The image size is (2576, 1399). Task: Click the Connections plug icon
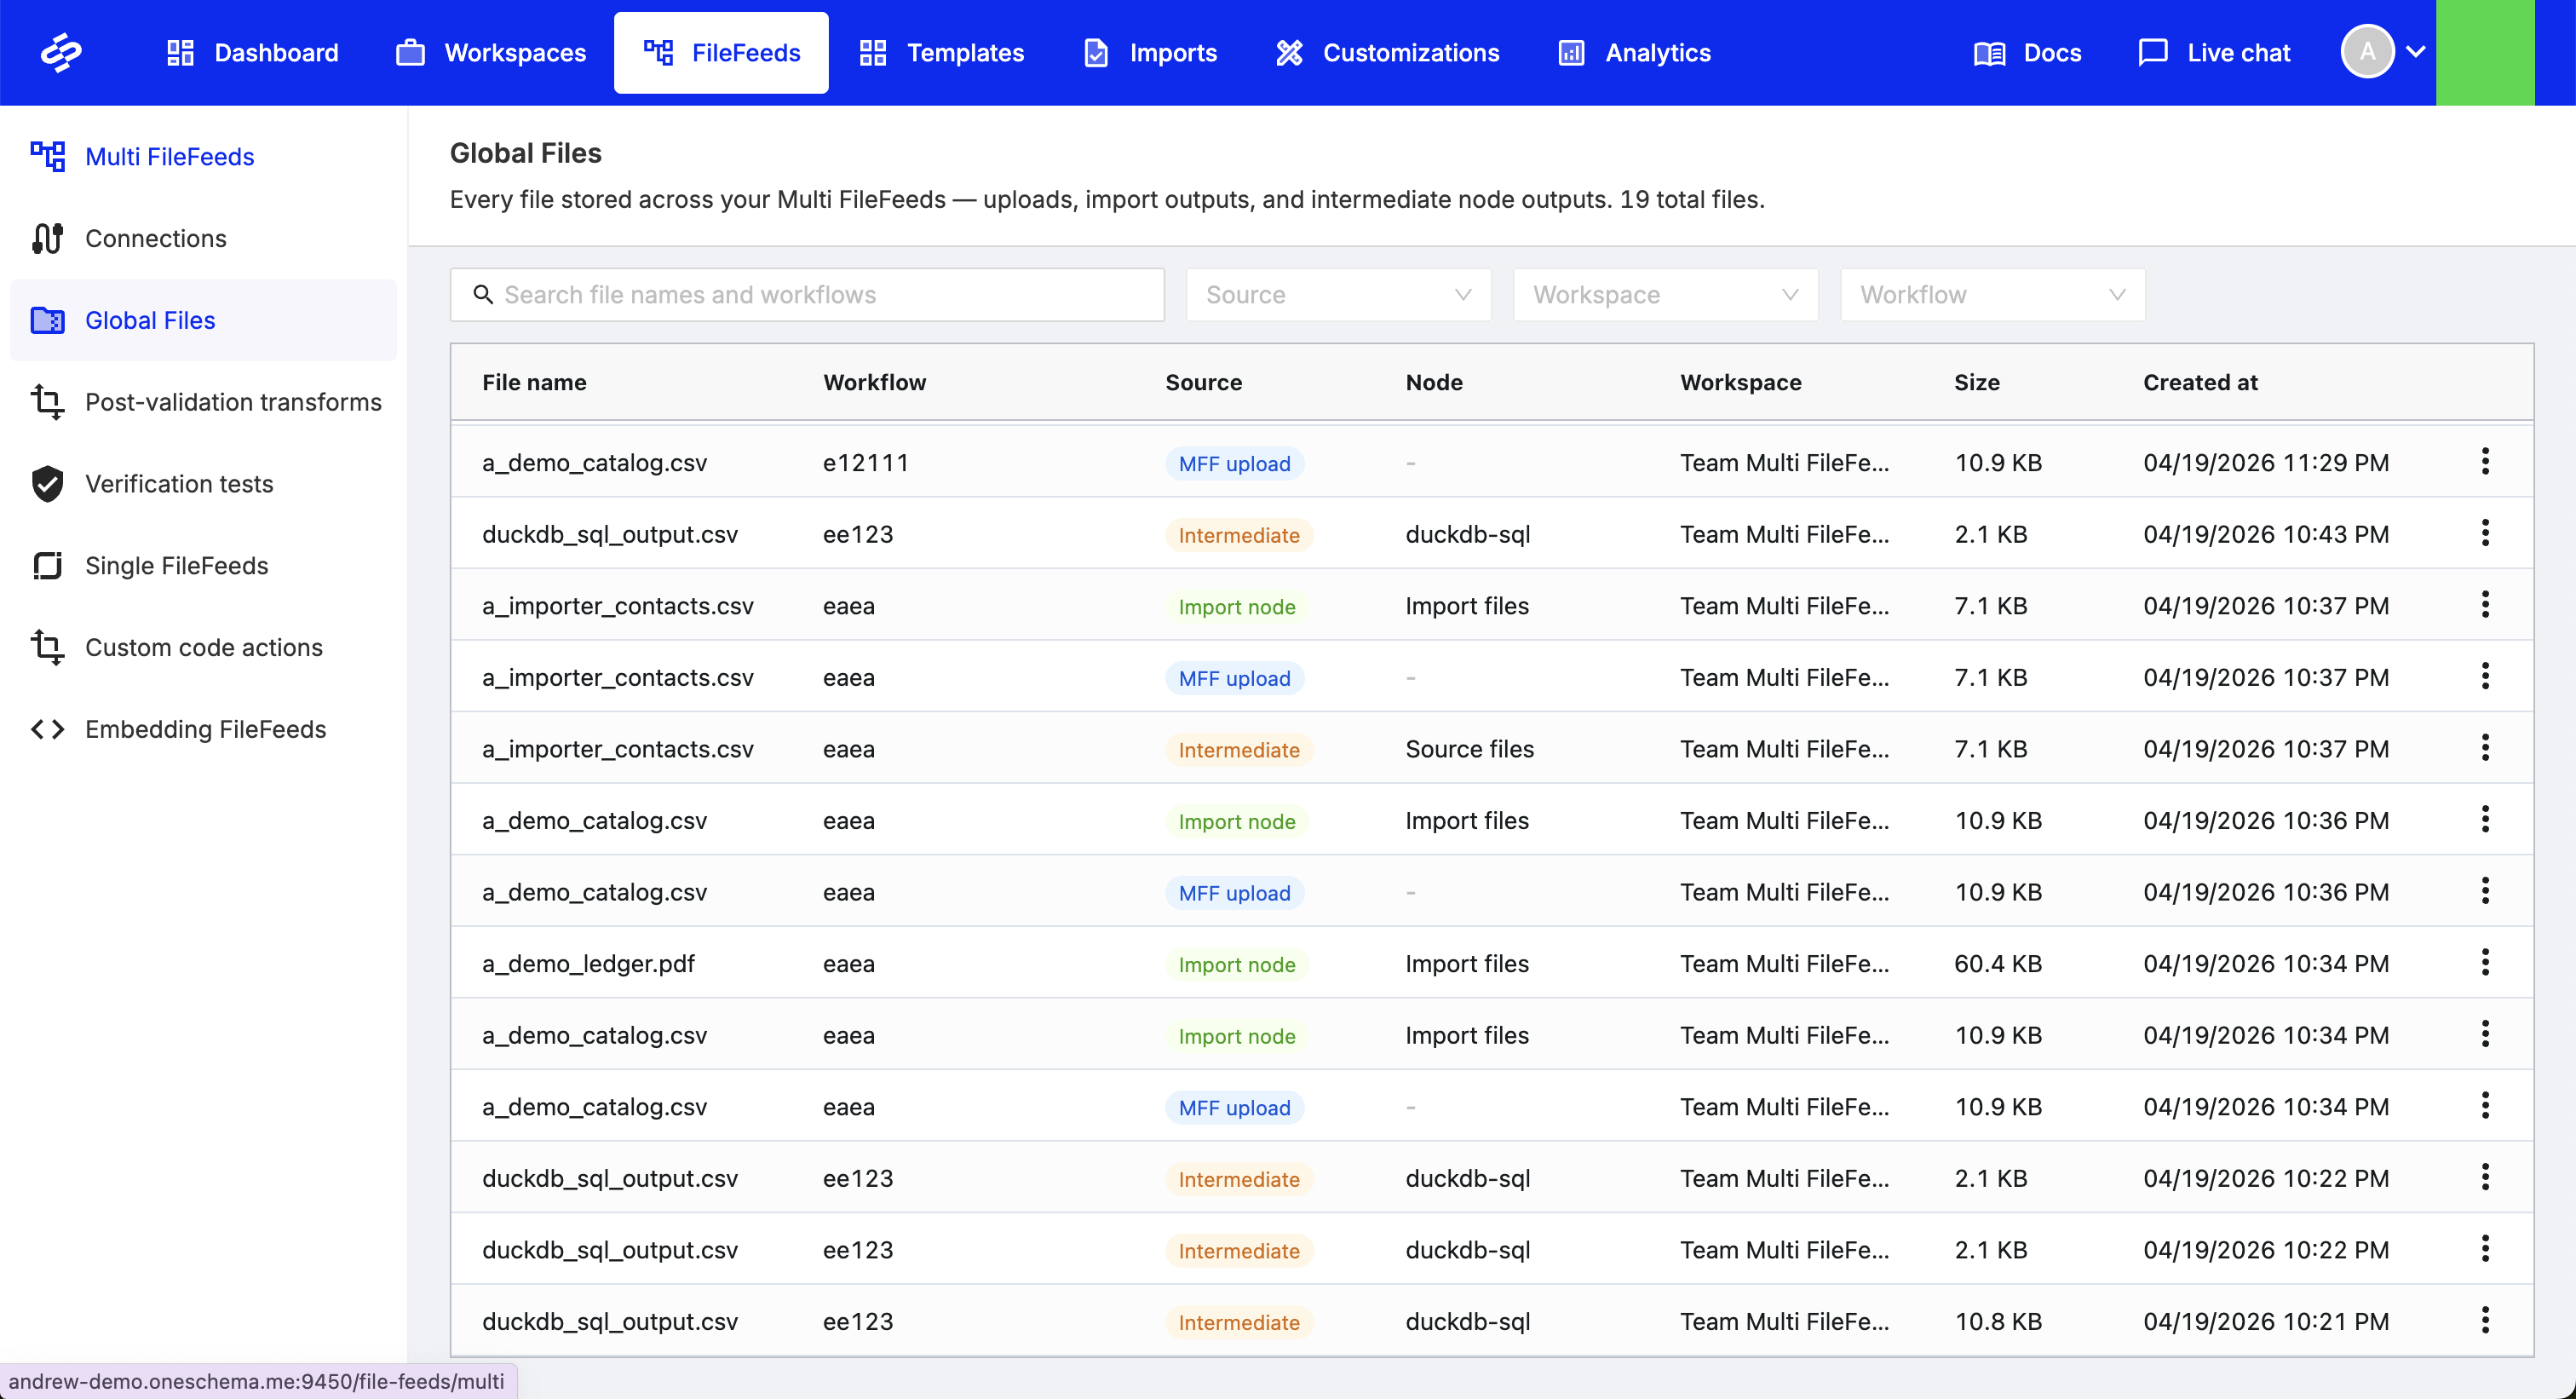pos(47,239)
